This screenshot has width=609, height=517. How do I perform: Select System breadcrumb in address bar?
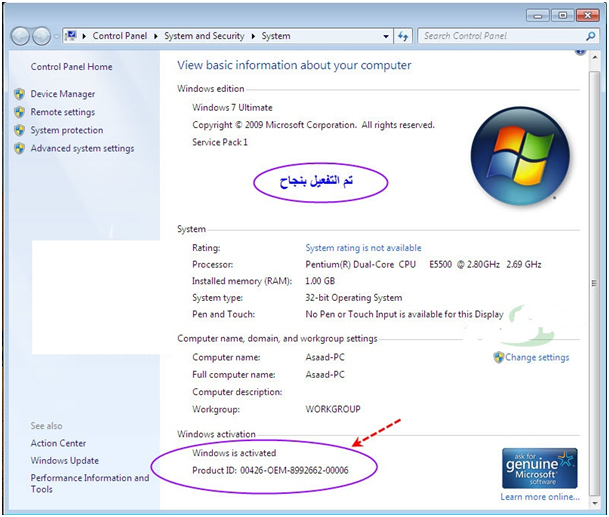click(x=276, y=36)
